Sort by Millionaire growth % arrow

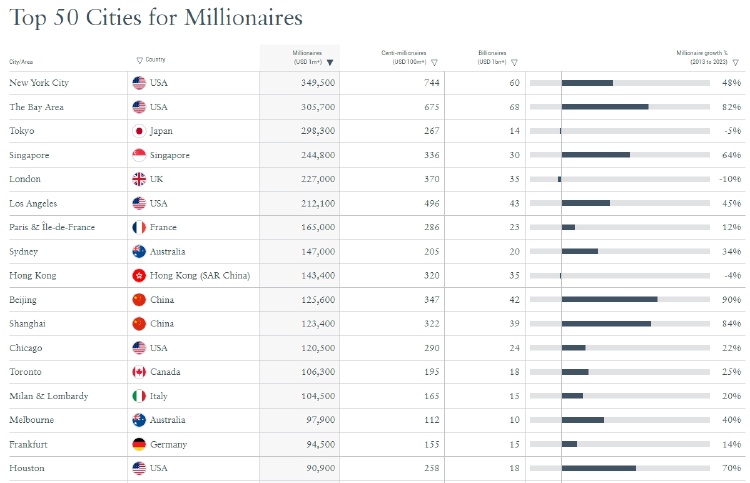[736, 63]
